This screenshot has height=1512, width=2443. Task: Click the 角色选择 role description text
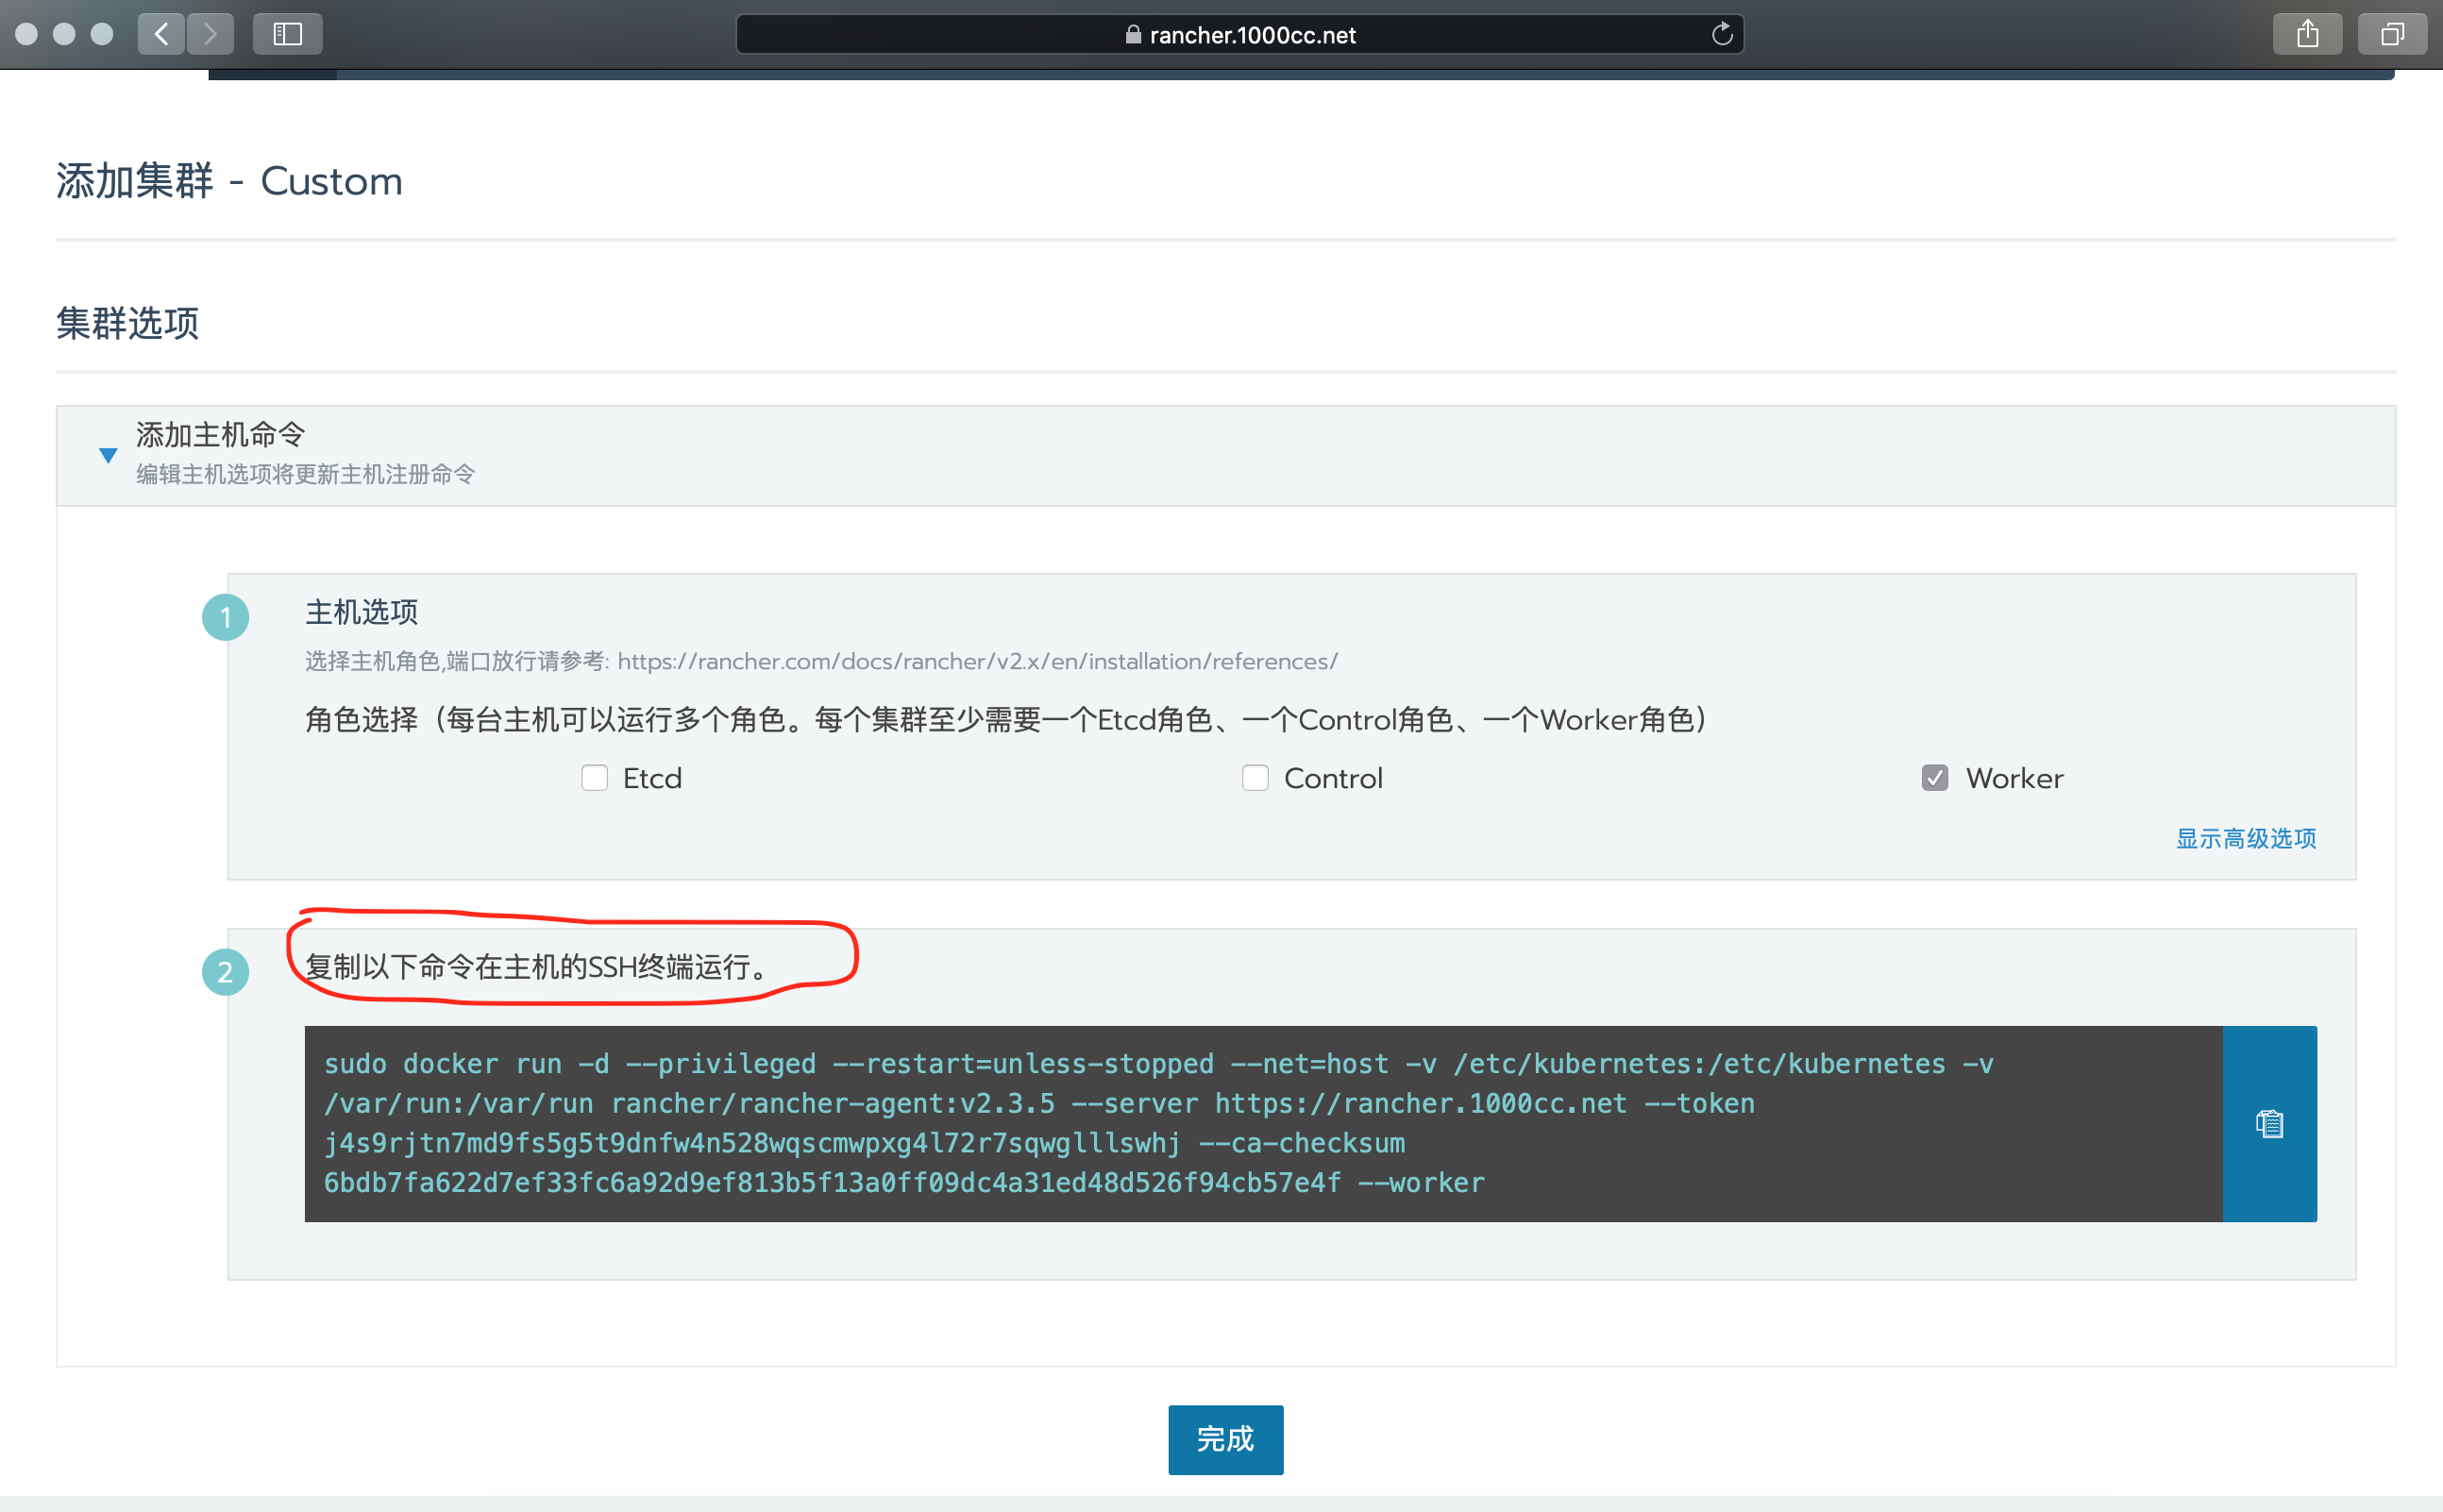[1007, 719]
